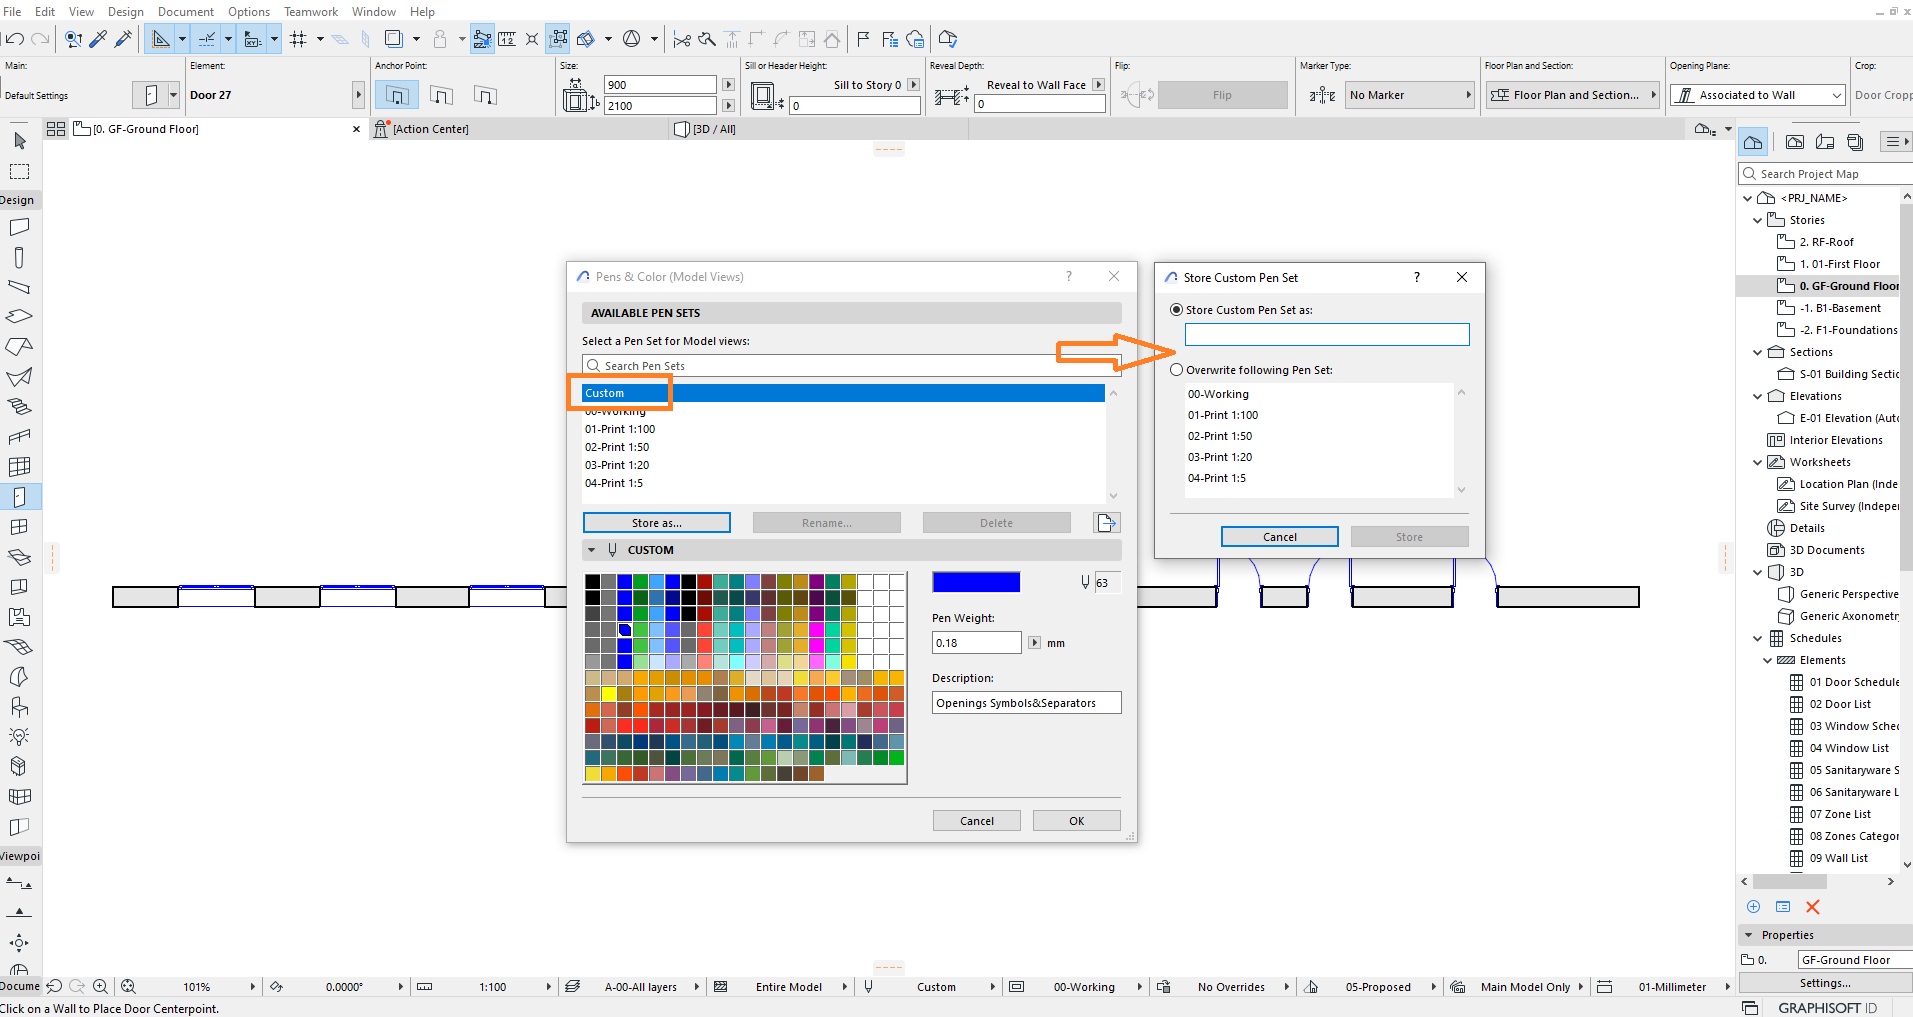Click the export pen set icon
Image resolution: width=1913 pixels, height=1017 pixels.
[x=1106, y=523]
